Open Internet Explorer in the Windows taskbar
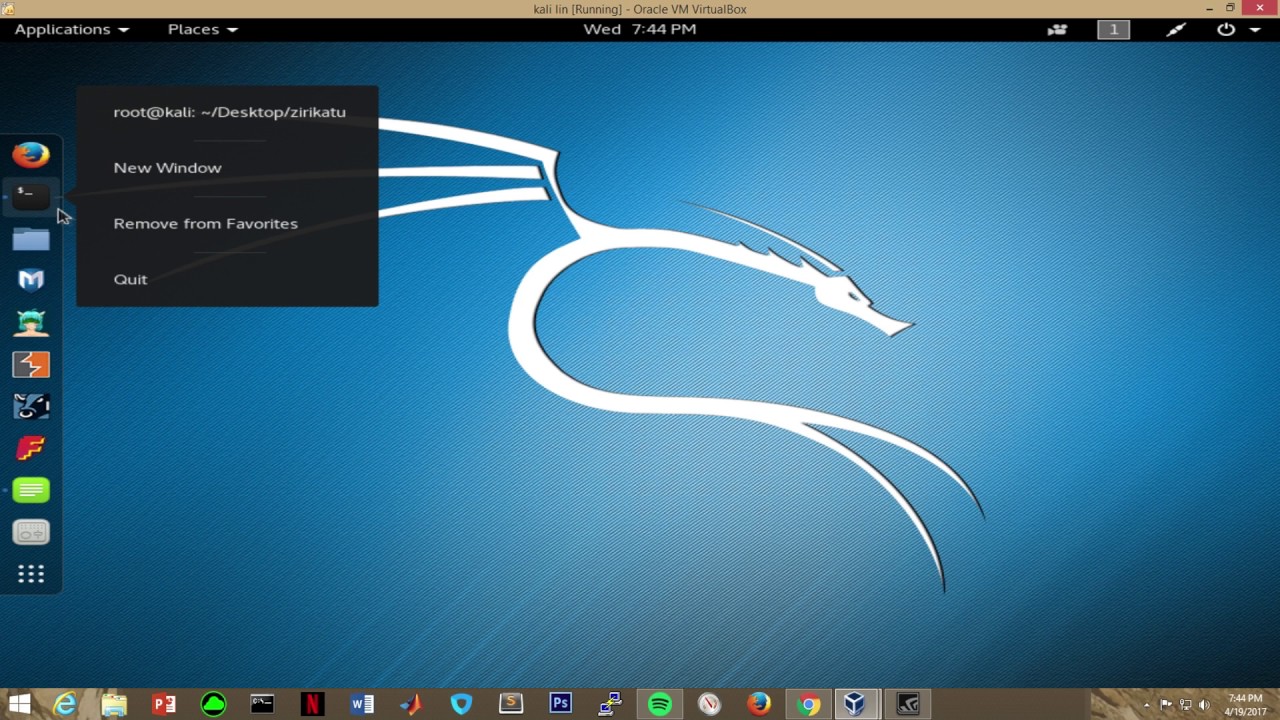The height and width of the screenshot is (720, 1280). pos(65,704)
